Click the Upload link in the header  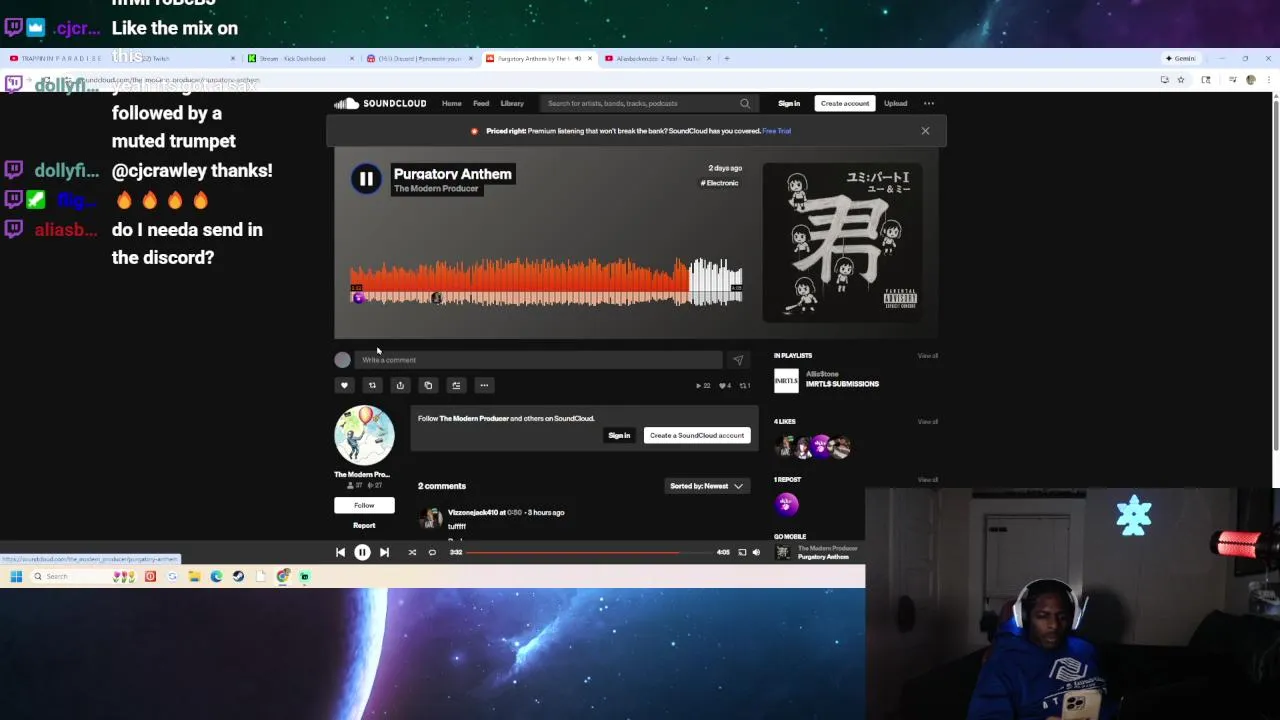(895, 103)
